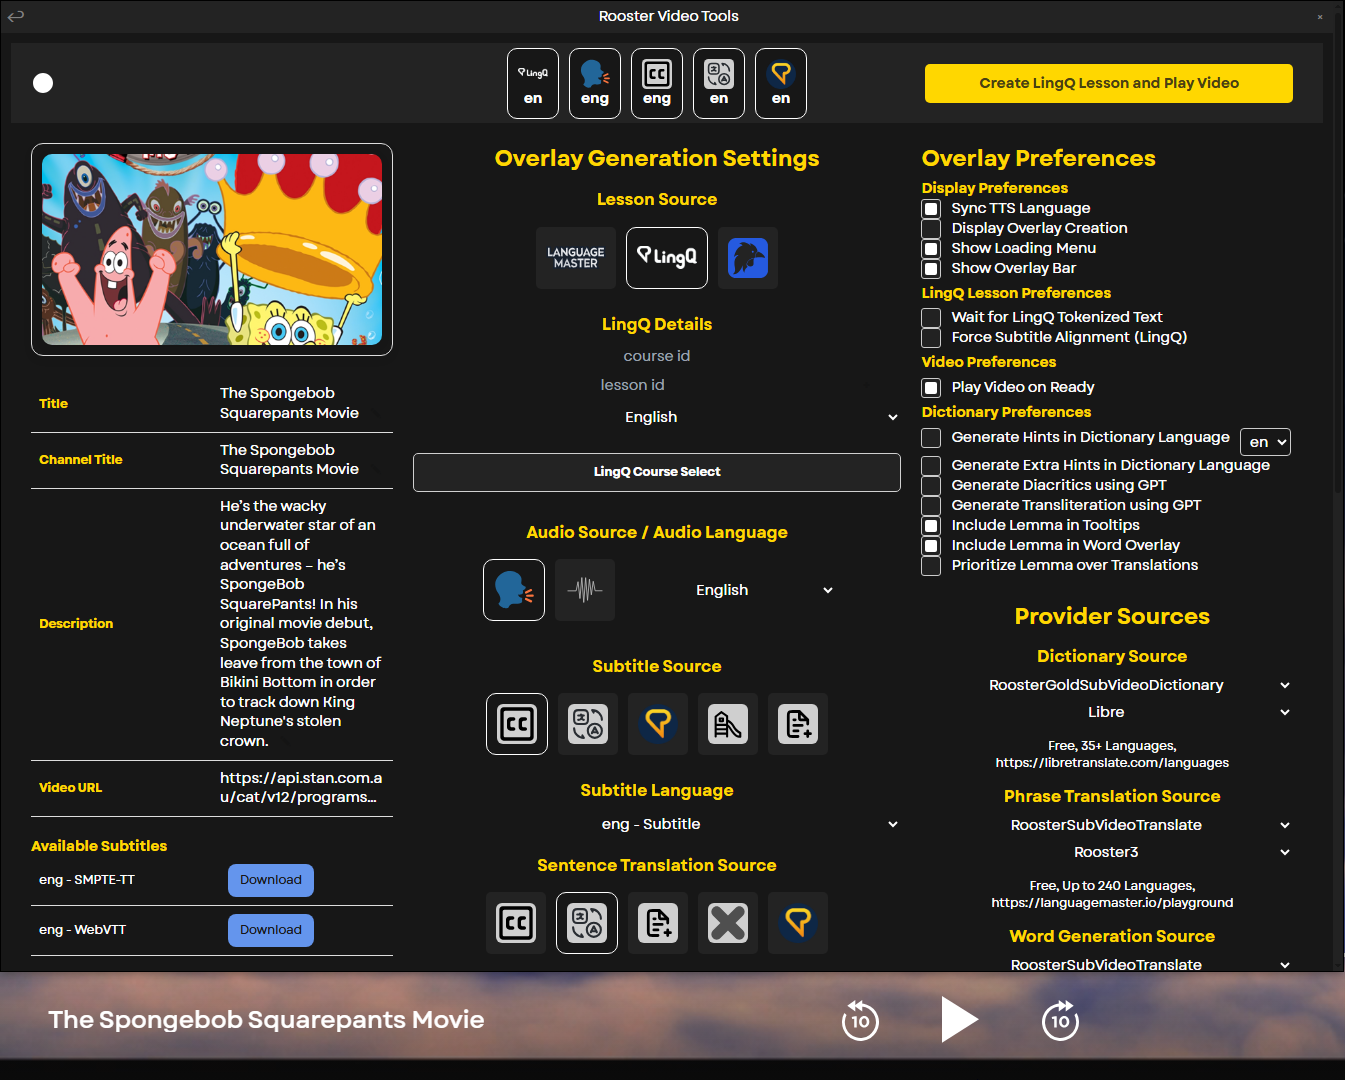Enable Display Overlay Creation

click(931, 229)
